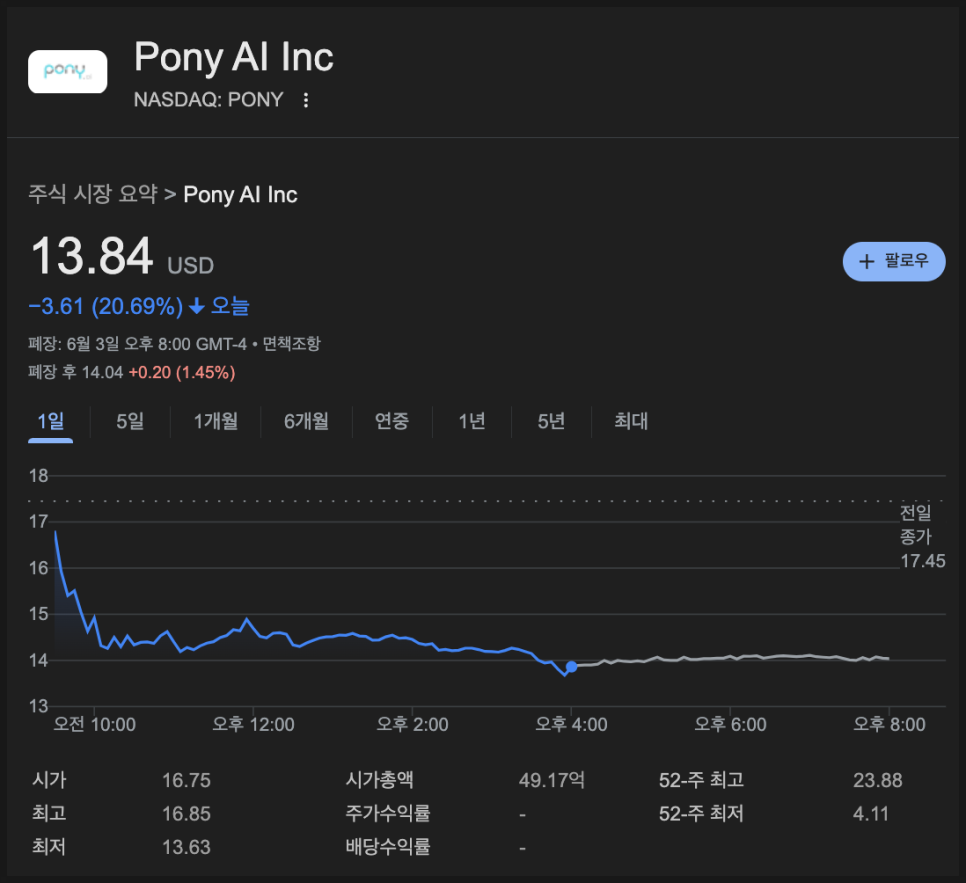Click the NASDAQ: PONY ticker text

[x=208, y=99]
